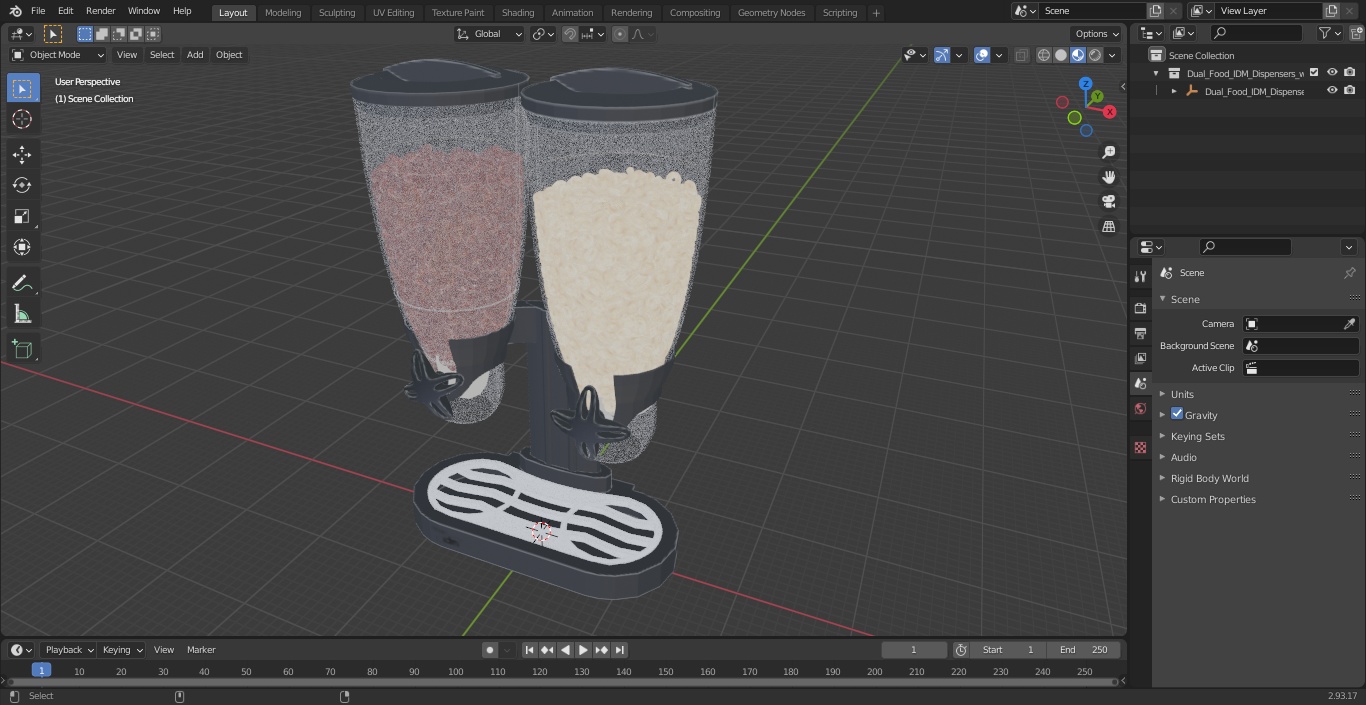Toggle Gravity checkbox
The height and width of the screenshot is (705, 1366).
click(1177, 414)
